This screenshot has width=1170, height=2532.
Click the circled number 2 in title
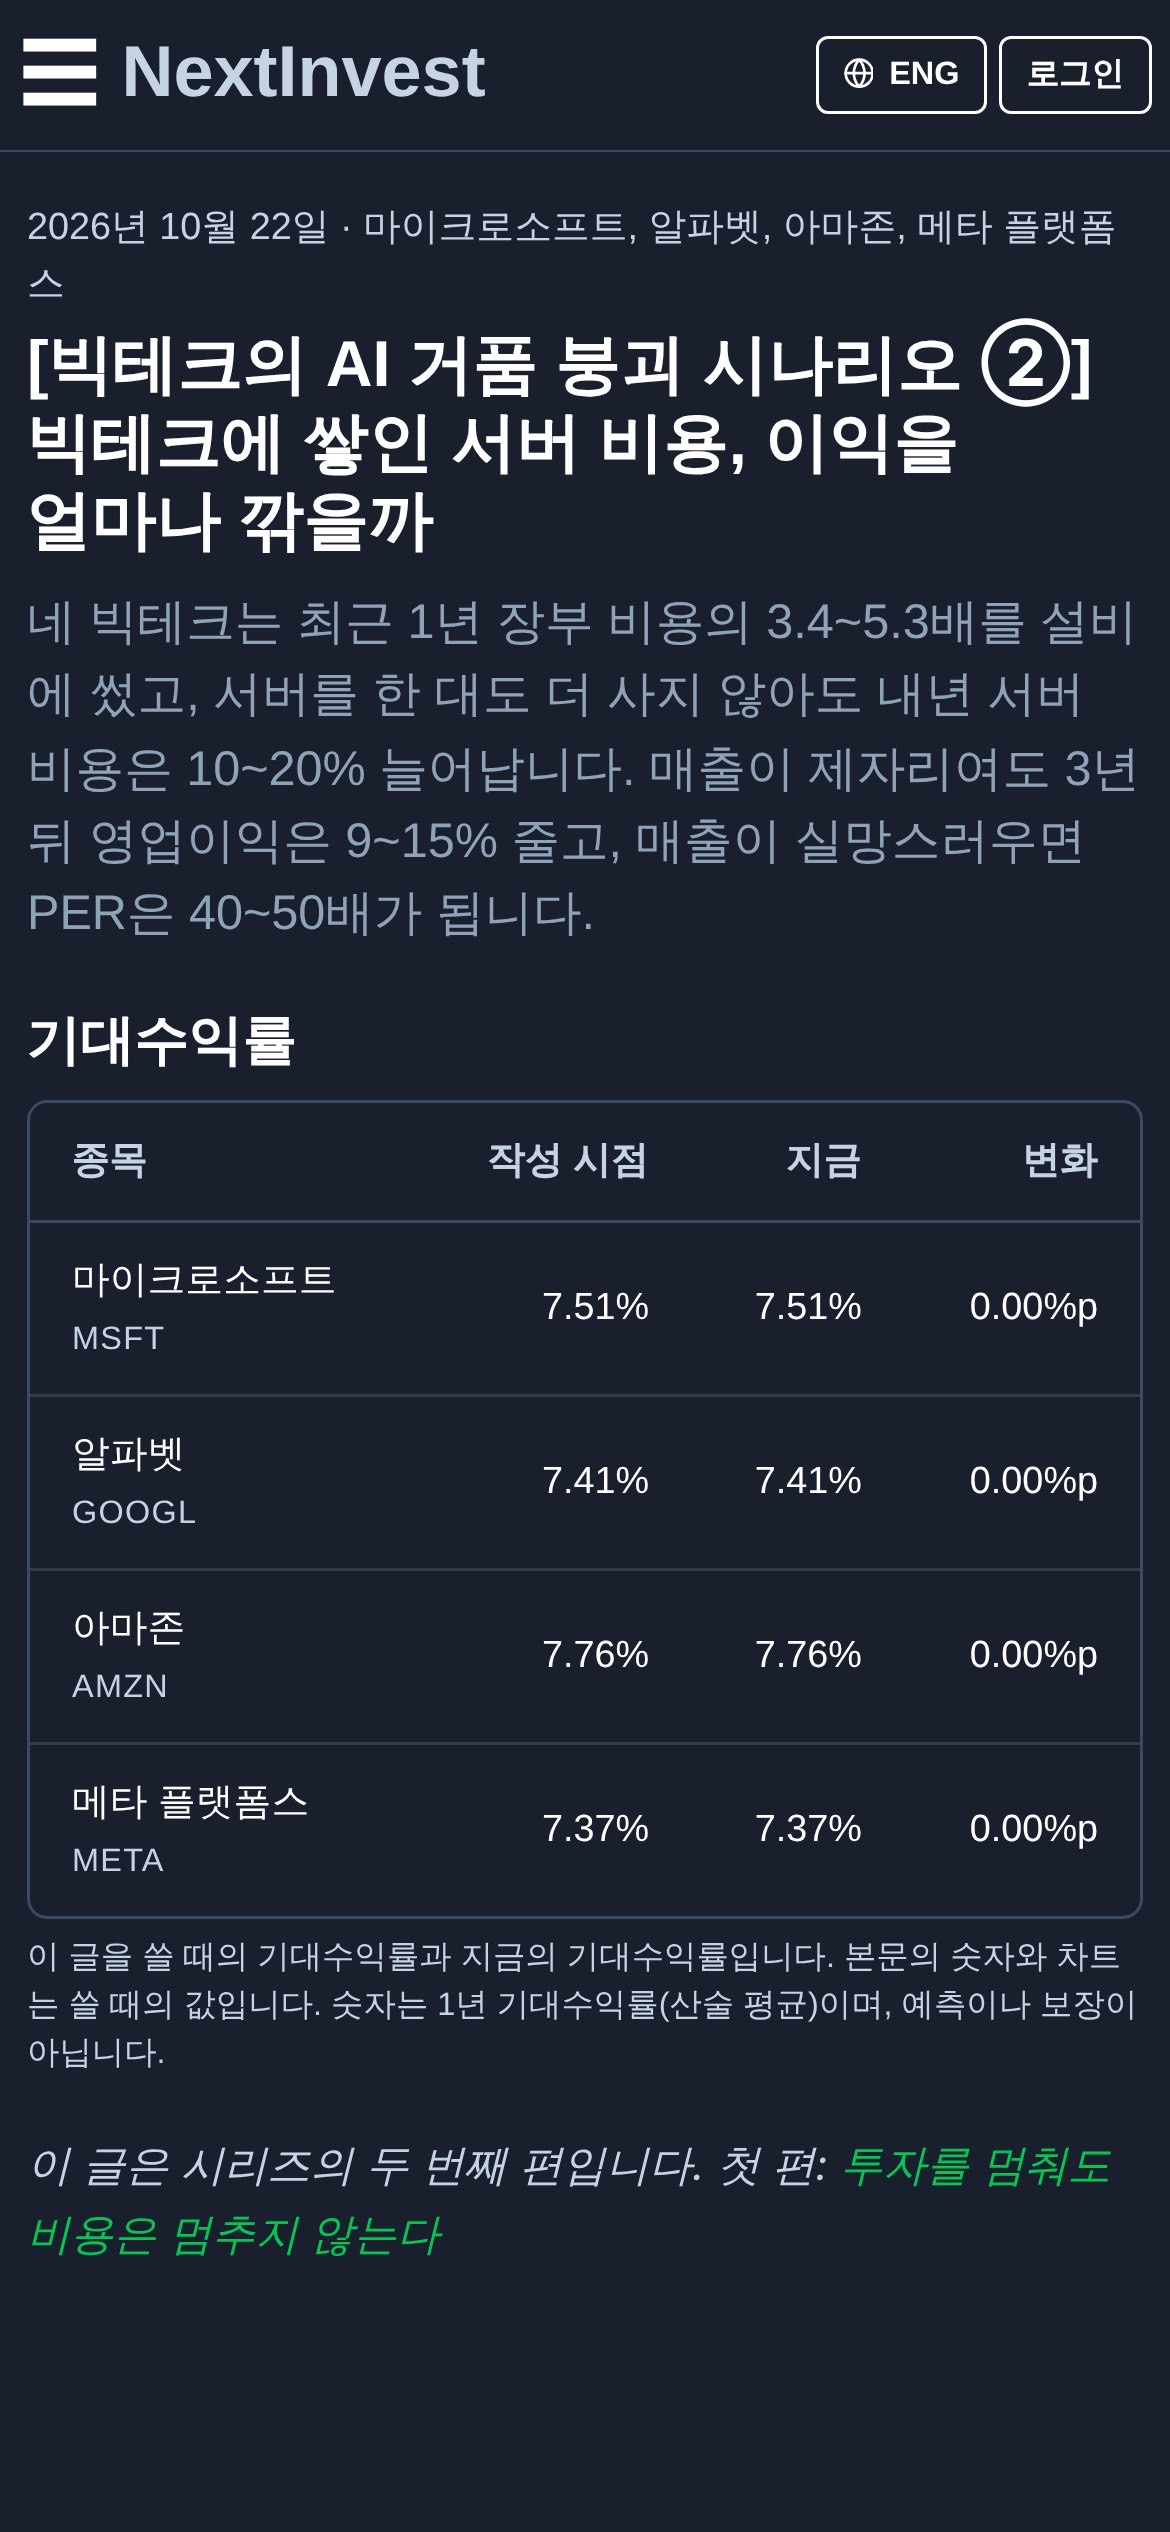coord(1025,363)
